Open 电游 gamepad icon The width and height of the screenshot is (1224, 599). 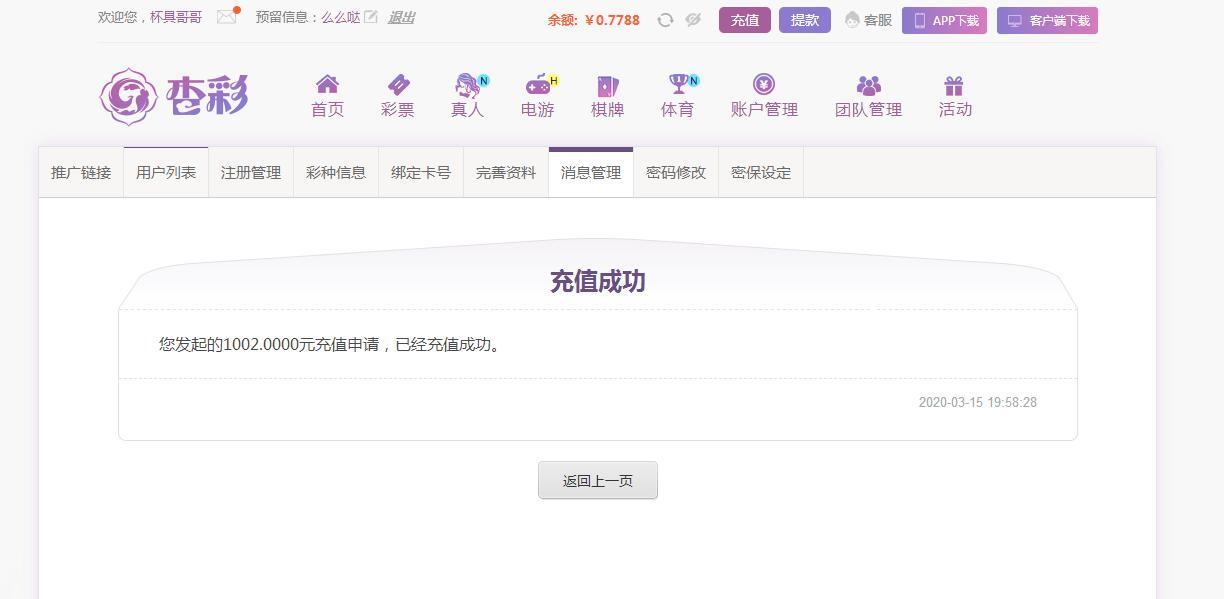pyautogui.click(x=539, y=84)
